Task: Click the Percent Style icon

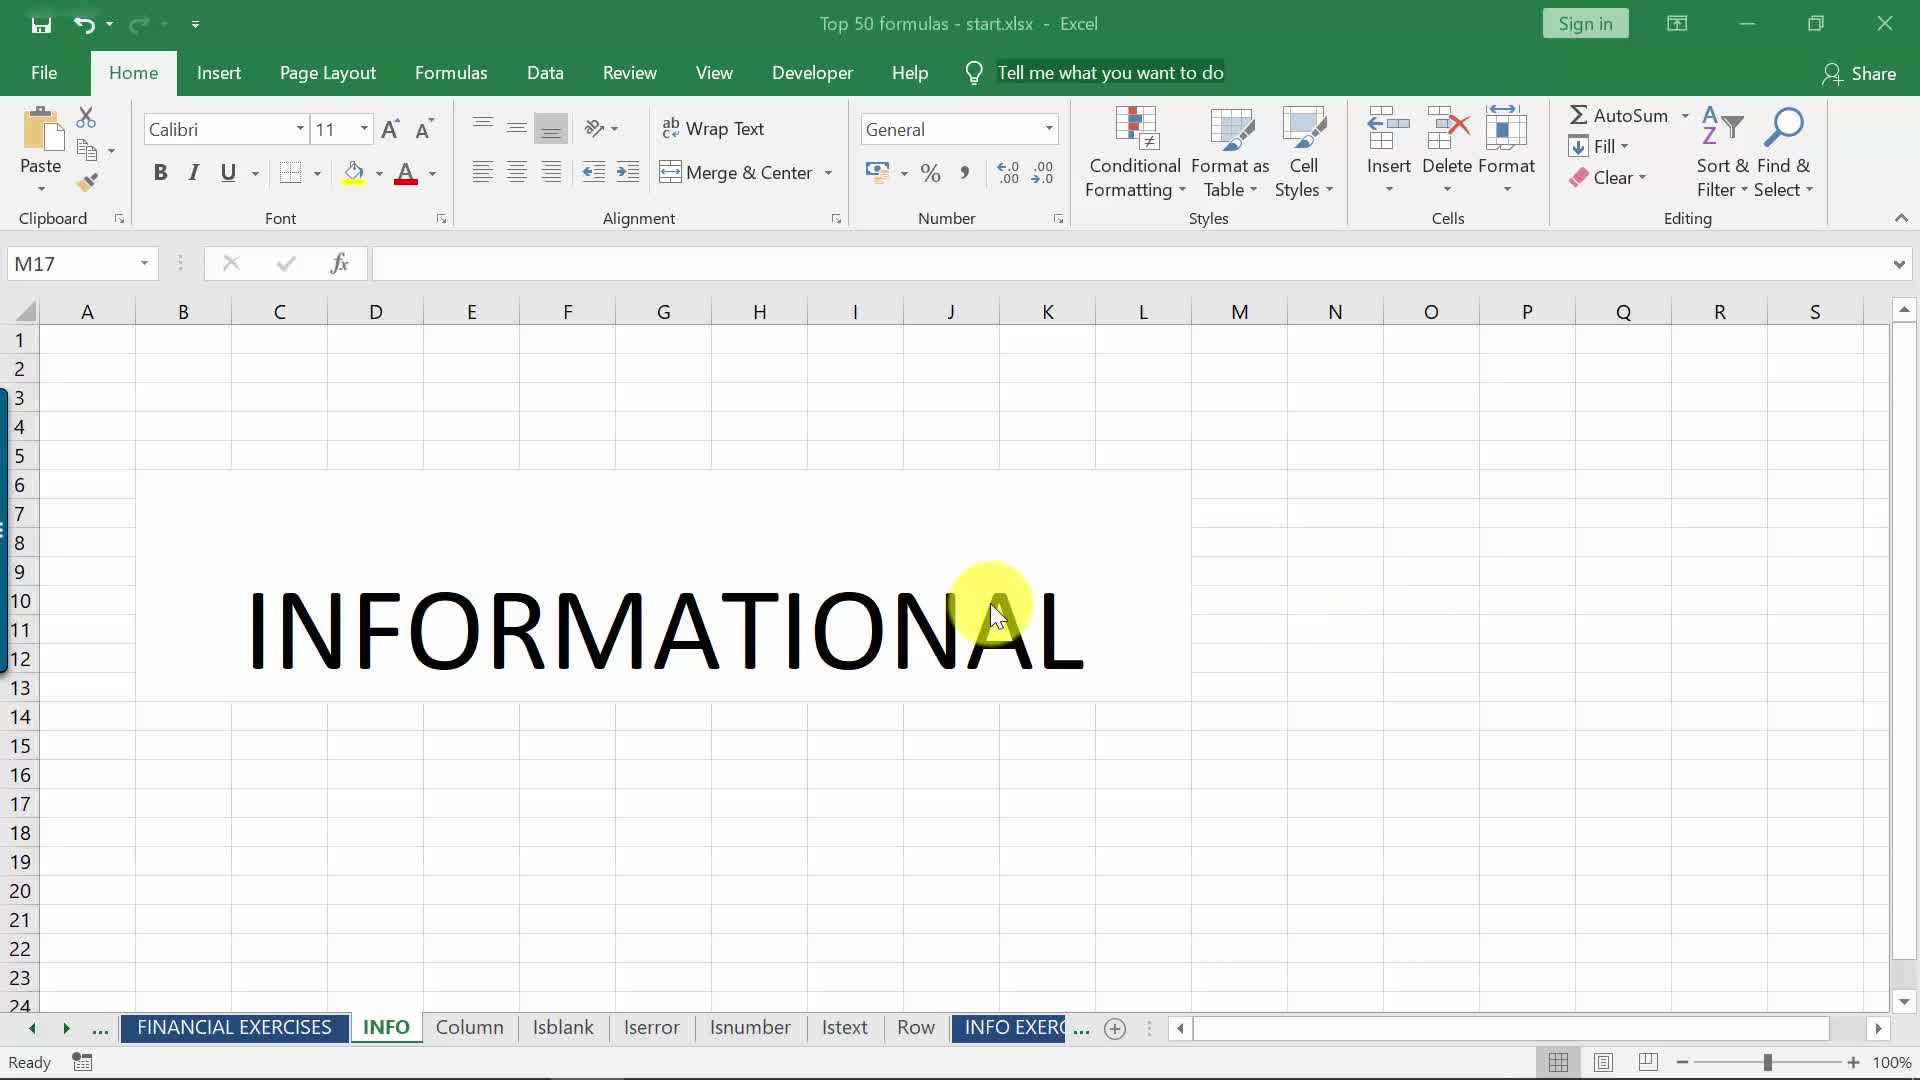Action: point(930,173)
